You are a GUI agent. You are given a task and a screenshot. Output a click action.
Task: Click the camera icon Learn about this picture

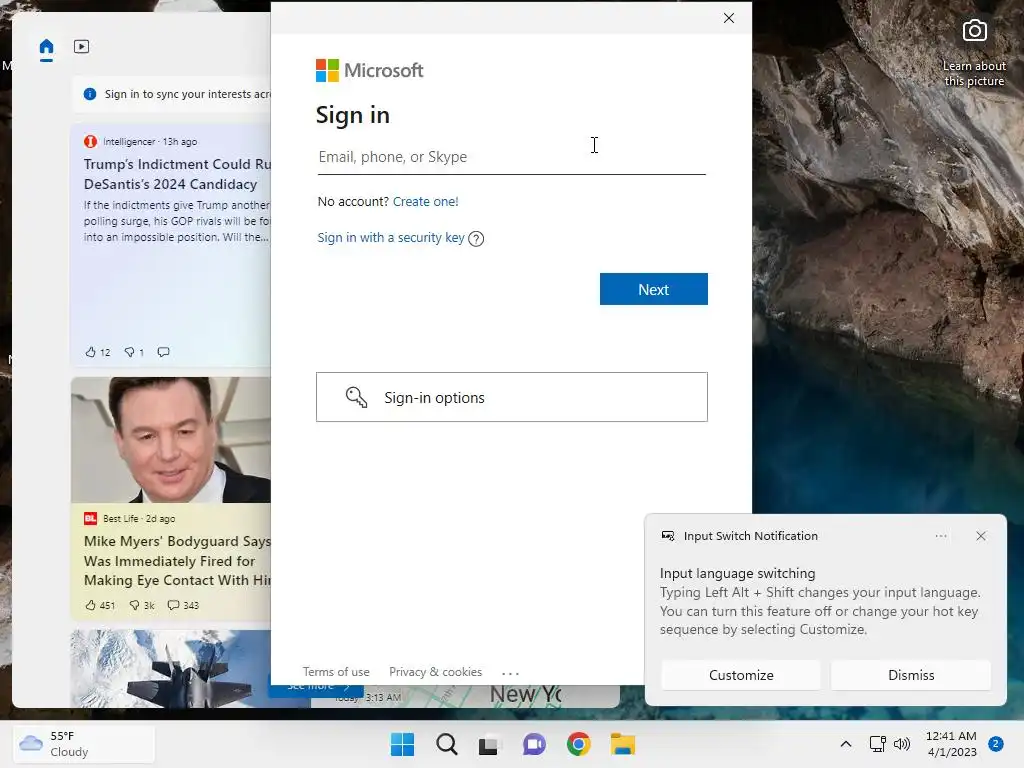pyautogui.click(x=974, y=31)
